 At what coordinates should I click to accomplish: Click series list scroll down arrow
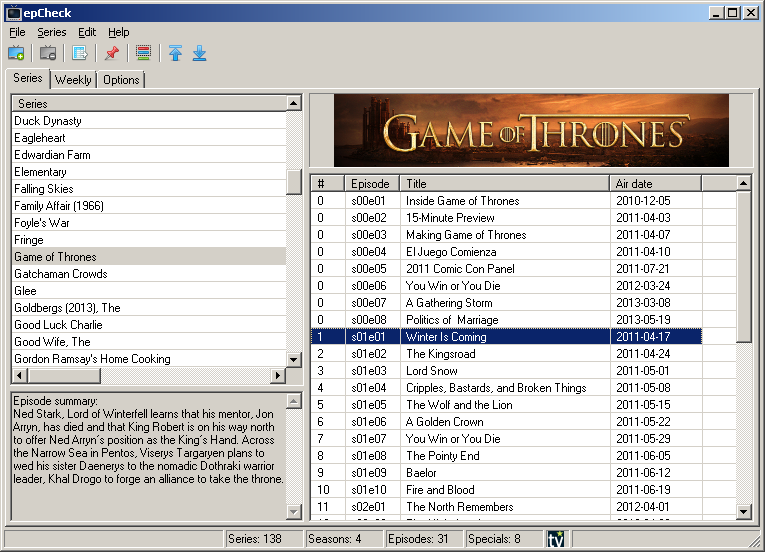tap(294, 360)
